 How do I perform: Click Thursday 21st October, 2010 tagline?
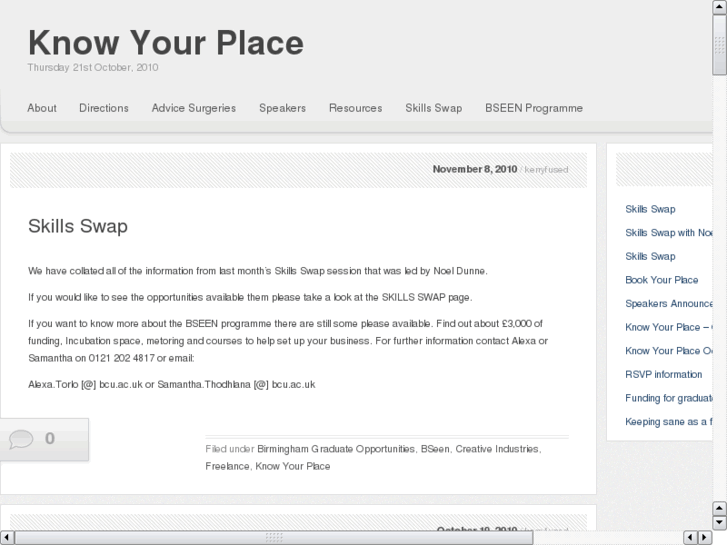point(93,68)
